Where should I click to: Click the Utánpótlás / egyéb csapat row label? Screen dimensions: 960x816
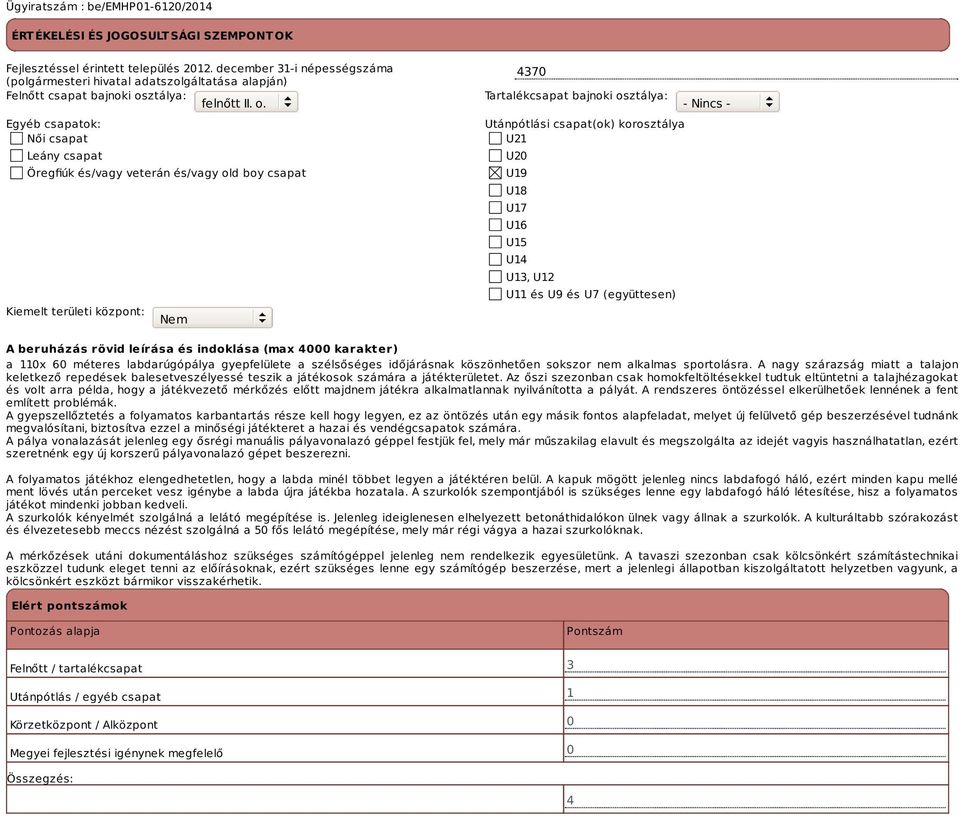pos(85,697)
